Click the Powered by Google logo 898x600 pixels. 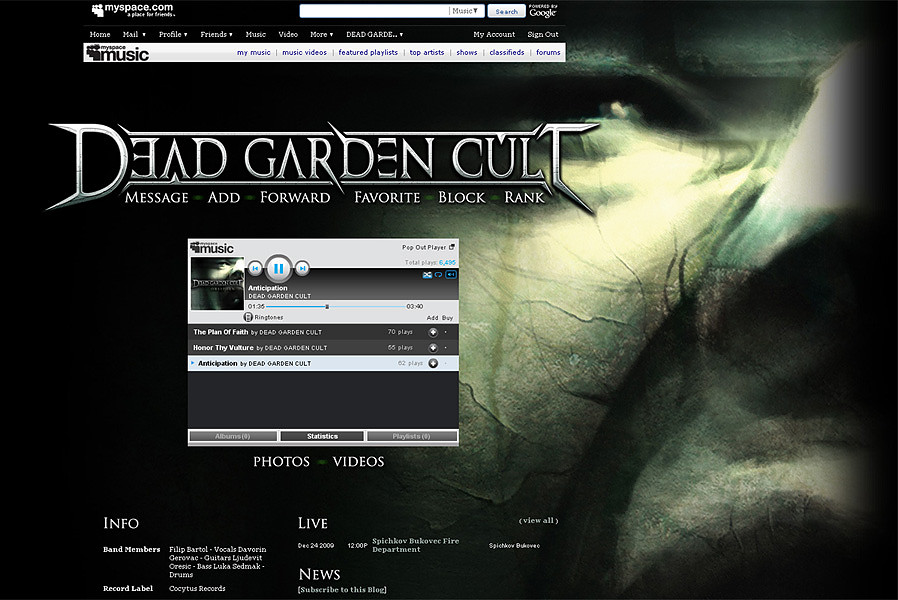click(x=543, y=11)
